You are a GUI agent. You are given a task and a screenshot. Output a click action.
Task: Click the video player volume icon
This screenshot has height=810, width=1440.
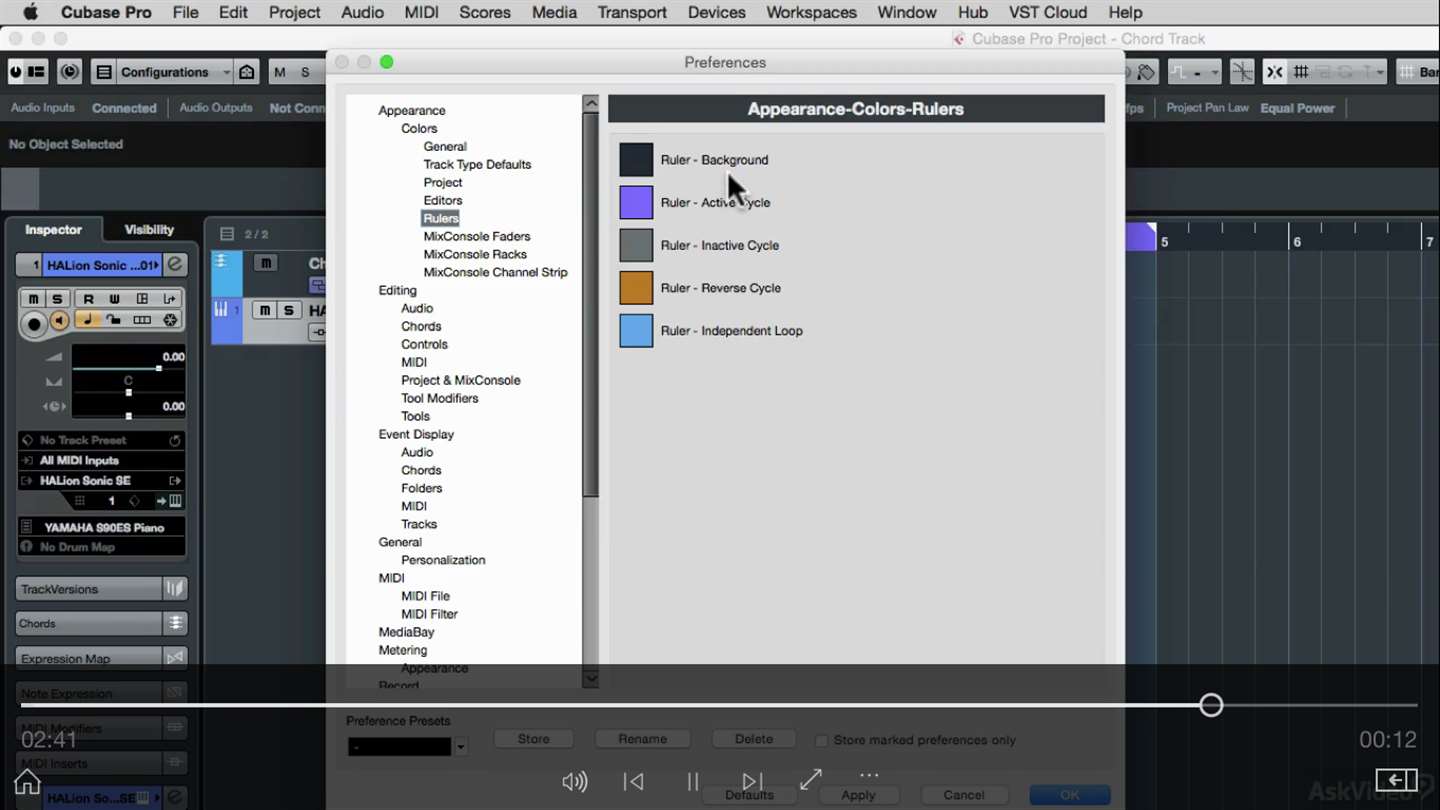tap(575, 782)
